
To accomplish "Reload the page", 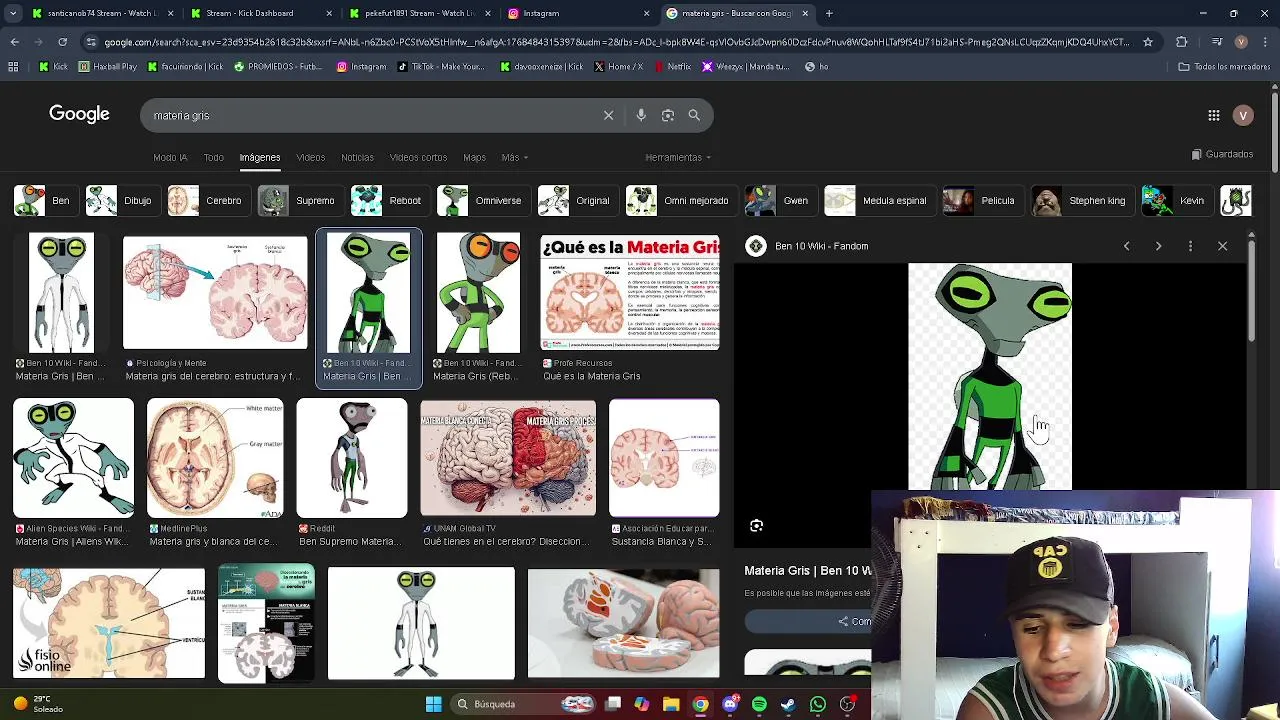I will (x=62, y=42).
